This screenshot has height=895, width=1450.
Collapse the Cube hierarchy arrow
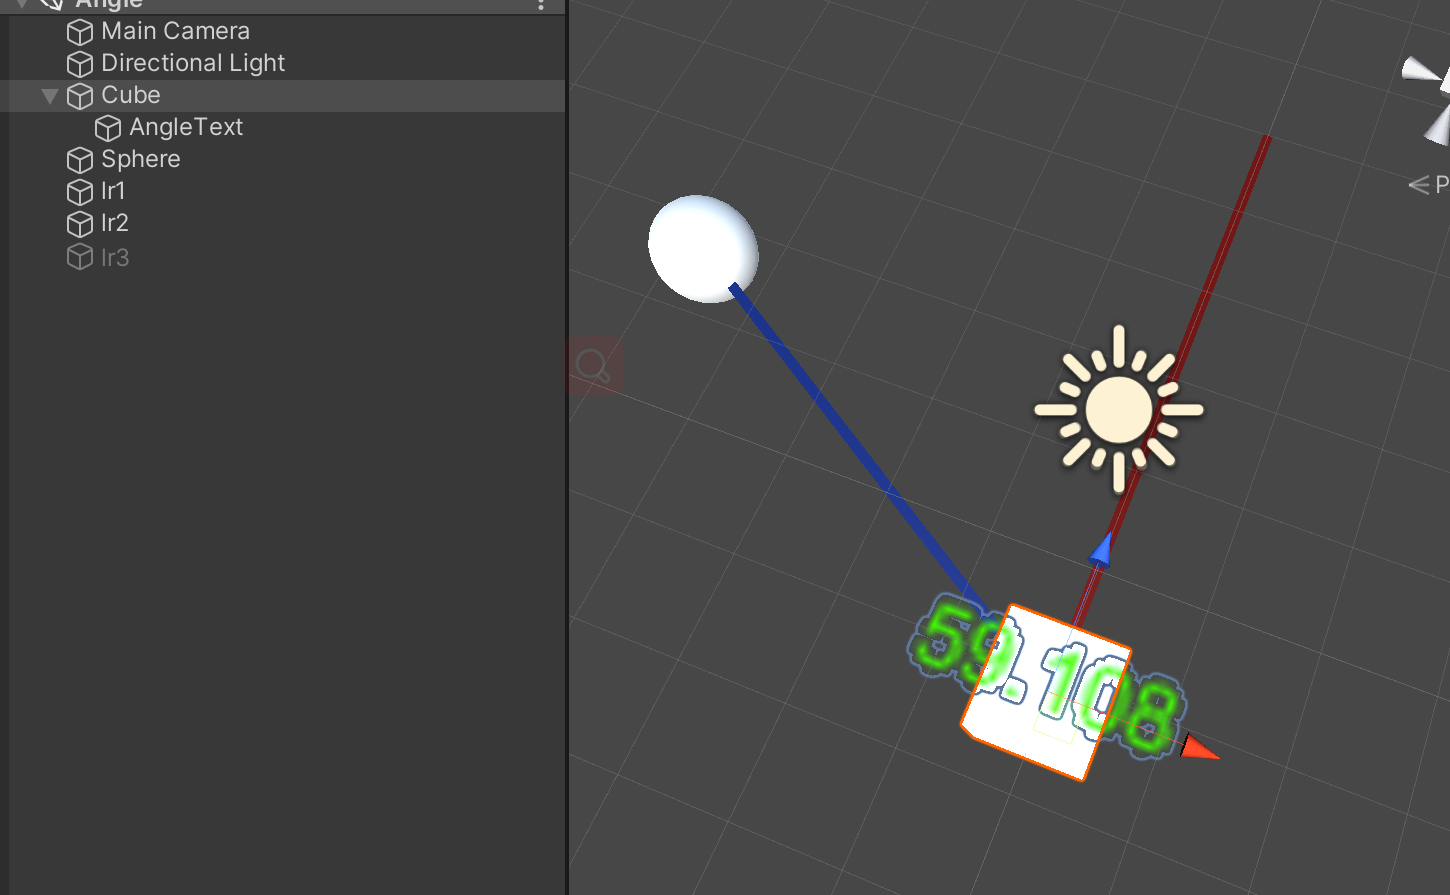[49, 96]
